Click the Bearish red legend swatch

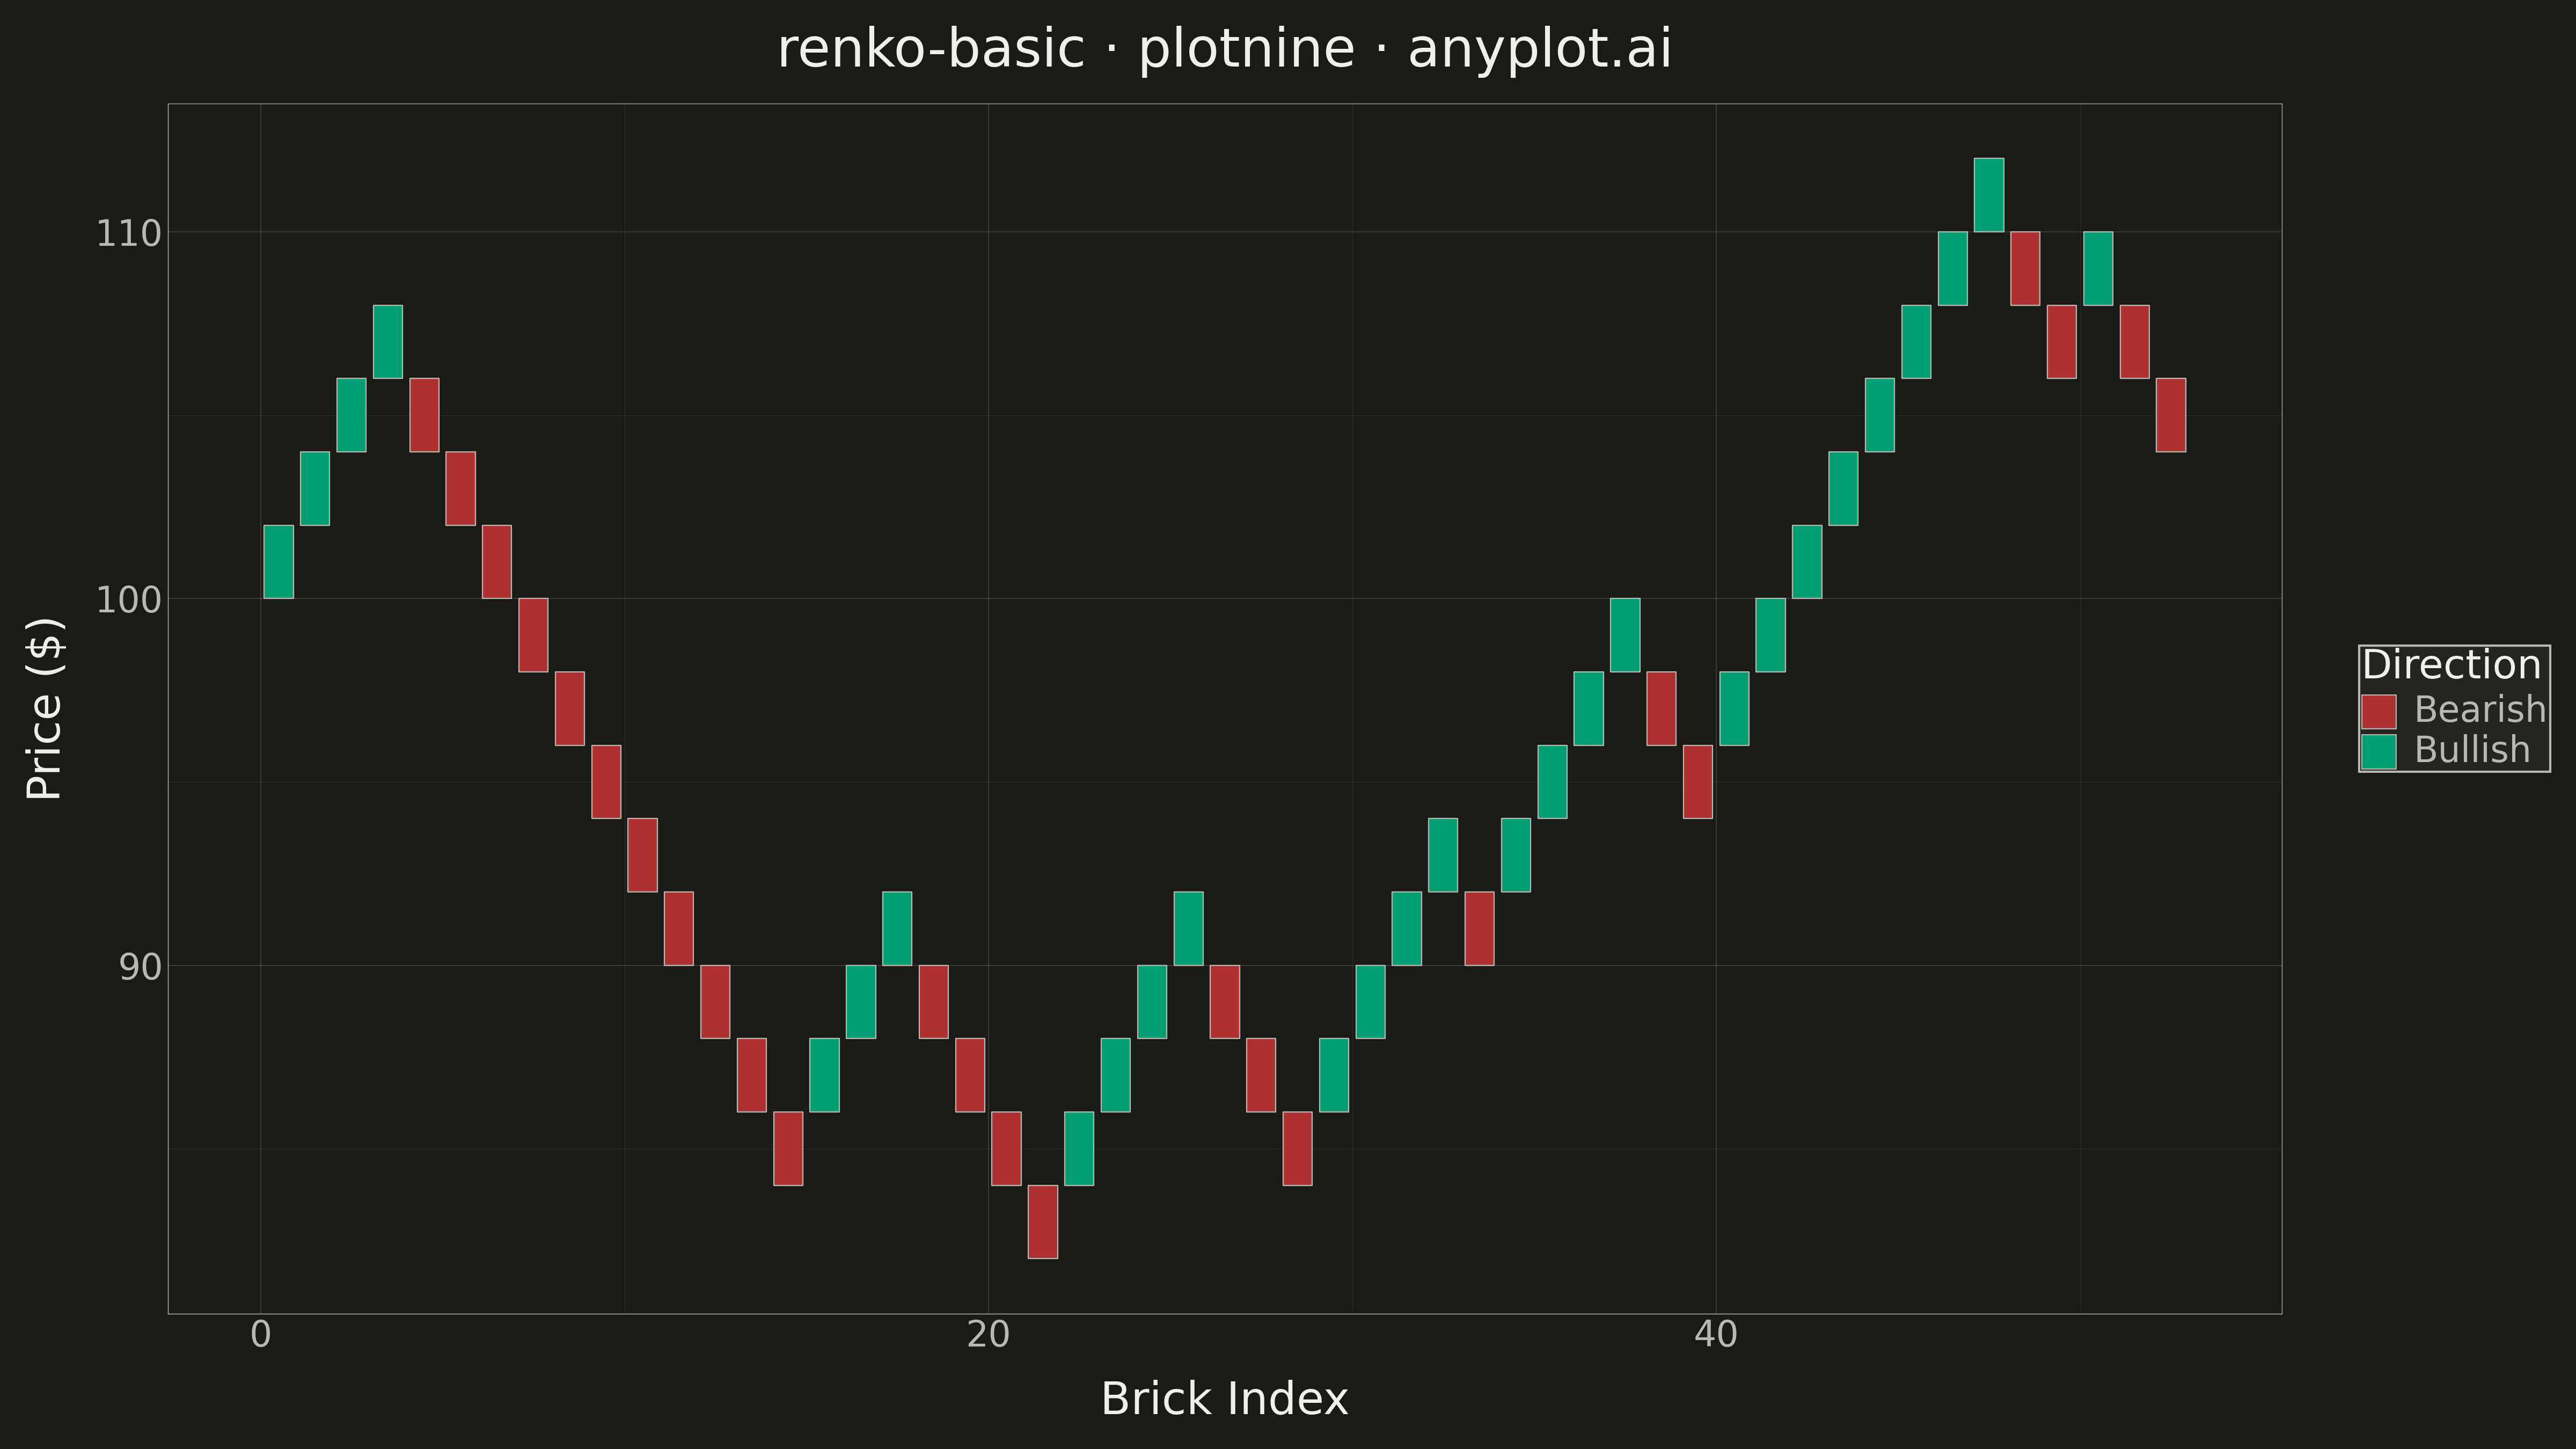coord(2379,711)
